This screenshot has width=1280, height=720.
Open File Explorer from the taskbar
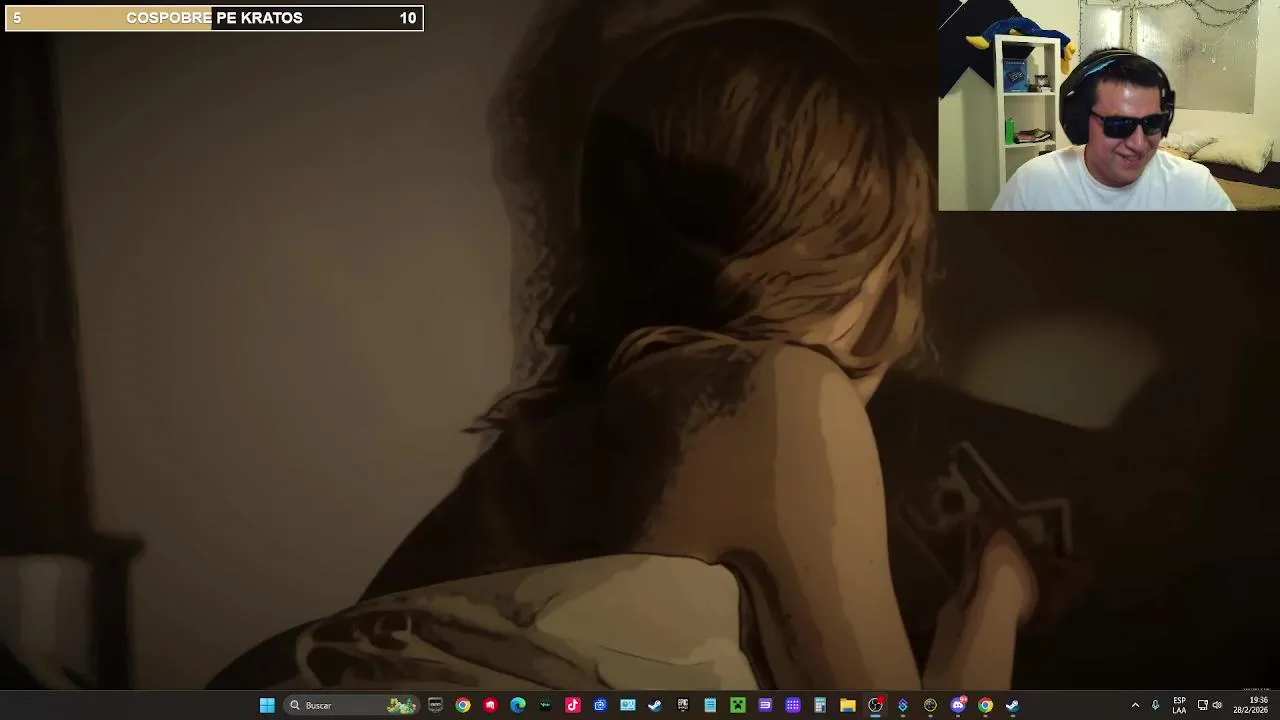click(x=848, y=705)
